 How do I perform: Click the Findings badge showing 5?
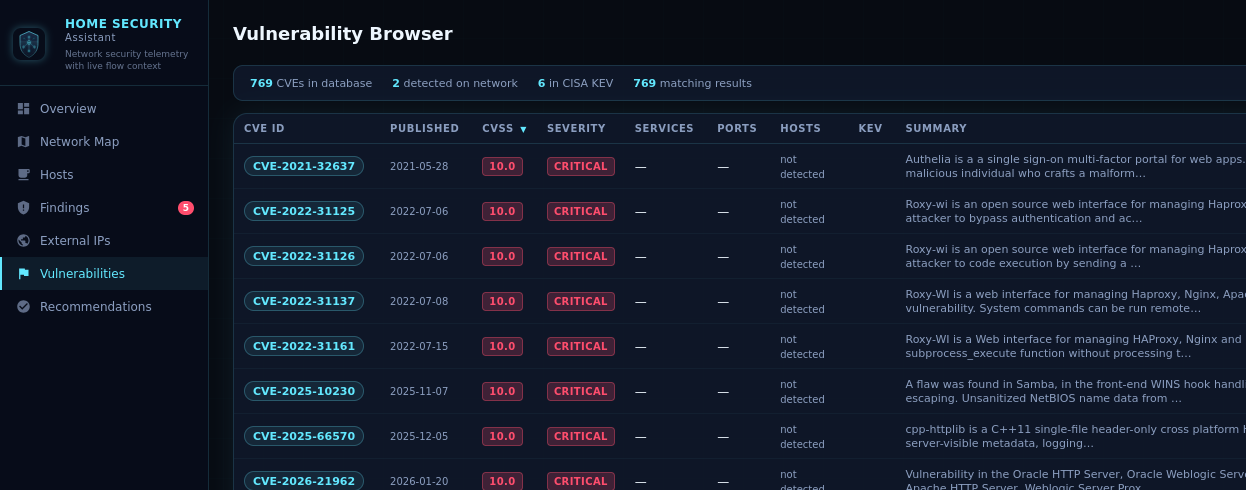coord(186,208)
